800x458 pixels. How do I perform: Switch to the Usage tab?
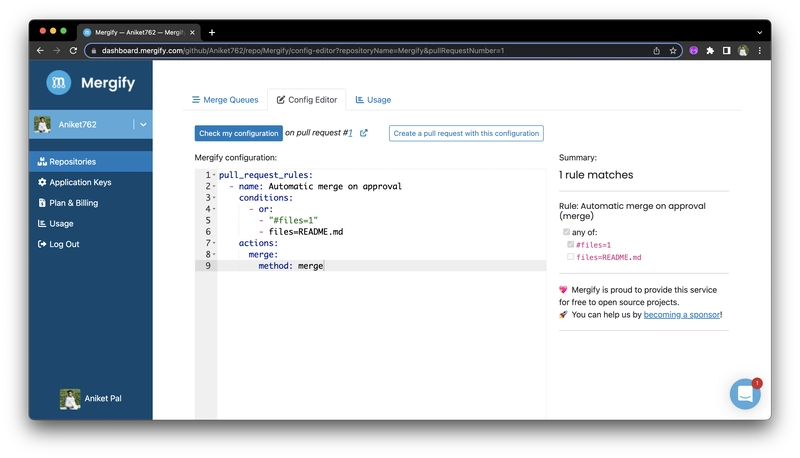click(373, 100)
